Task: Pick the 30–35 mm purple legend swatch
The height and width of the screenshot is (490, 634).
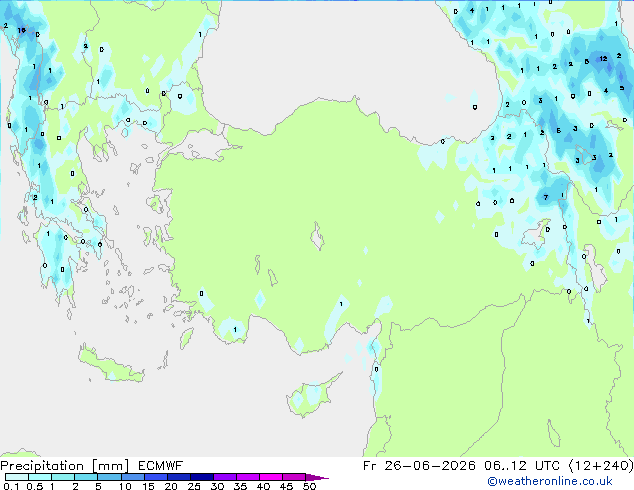Action: click(x=225, y=477)
